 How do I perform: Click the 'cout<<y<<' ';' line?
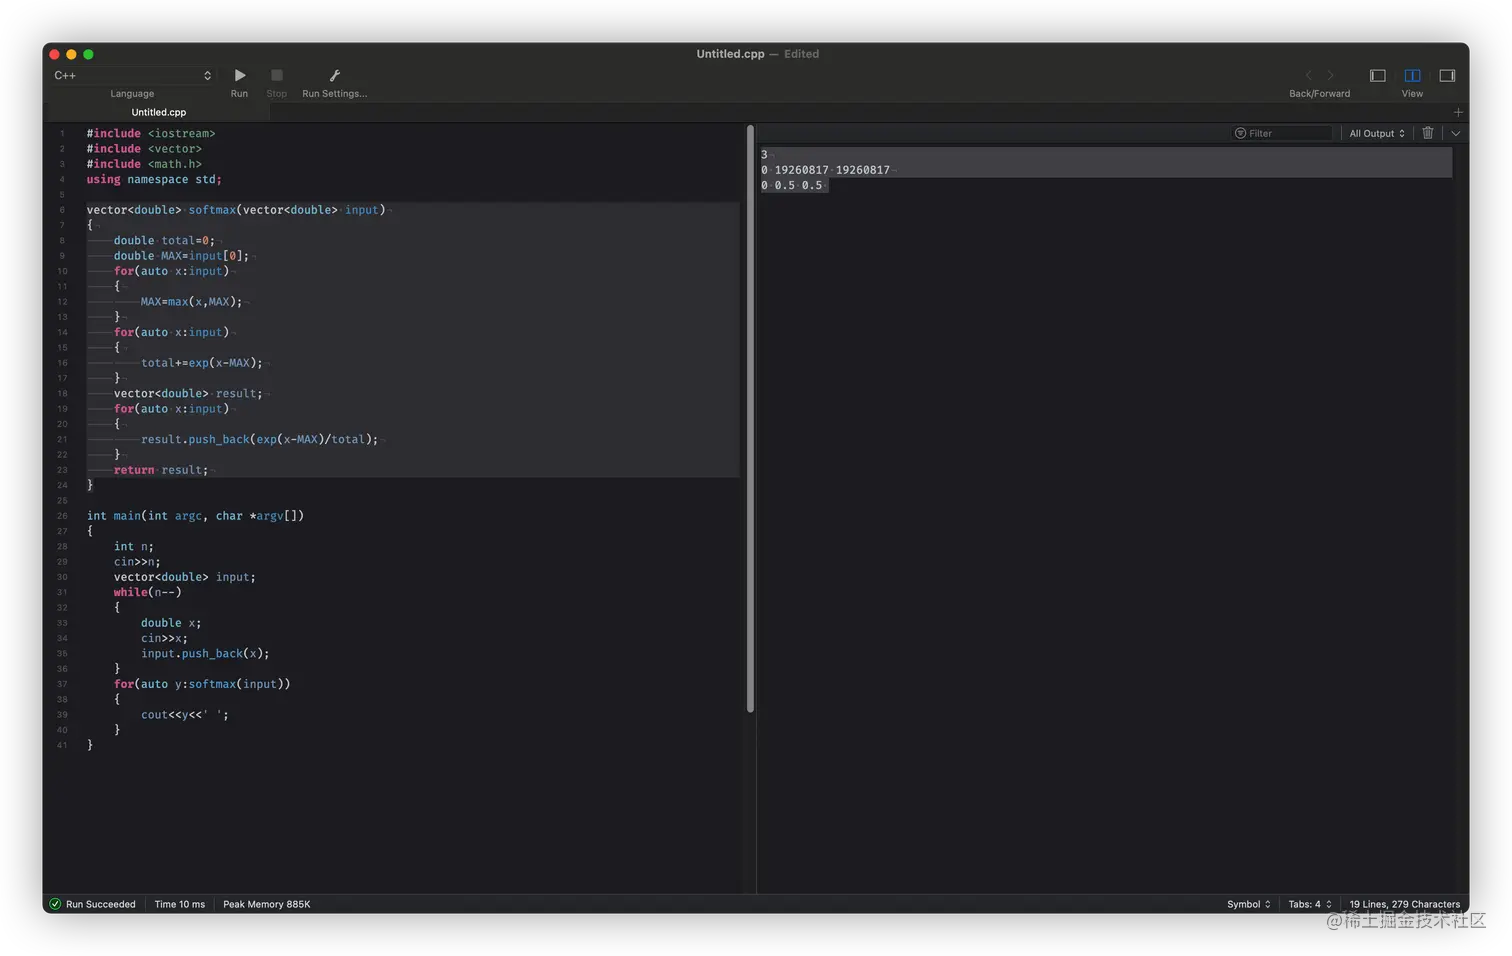(x=184, y=715)
